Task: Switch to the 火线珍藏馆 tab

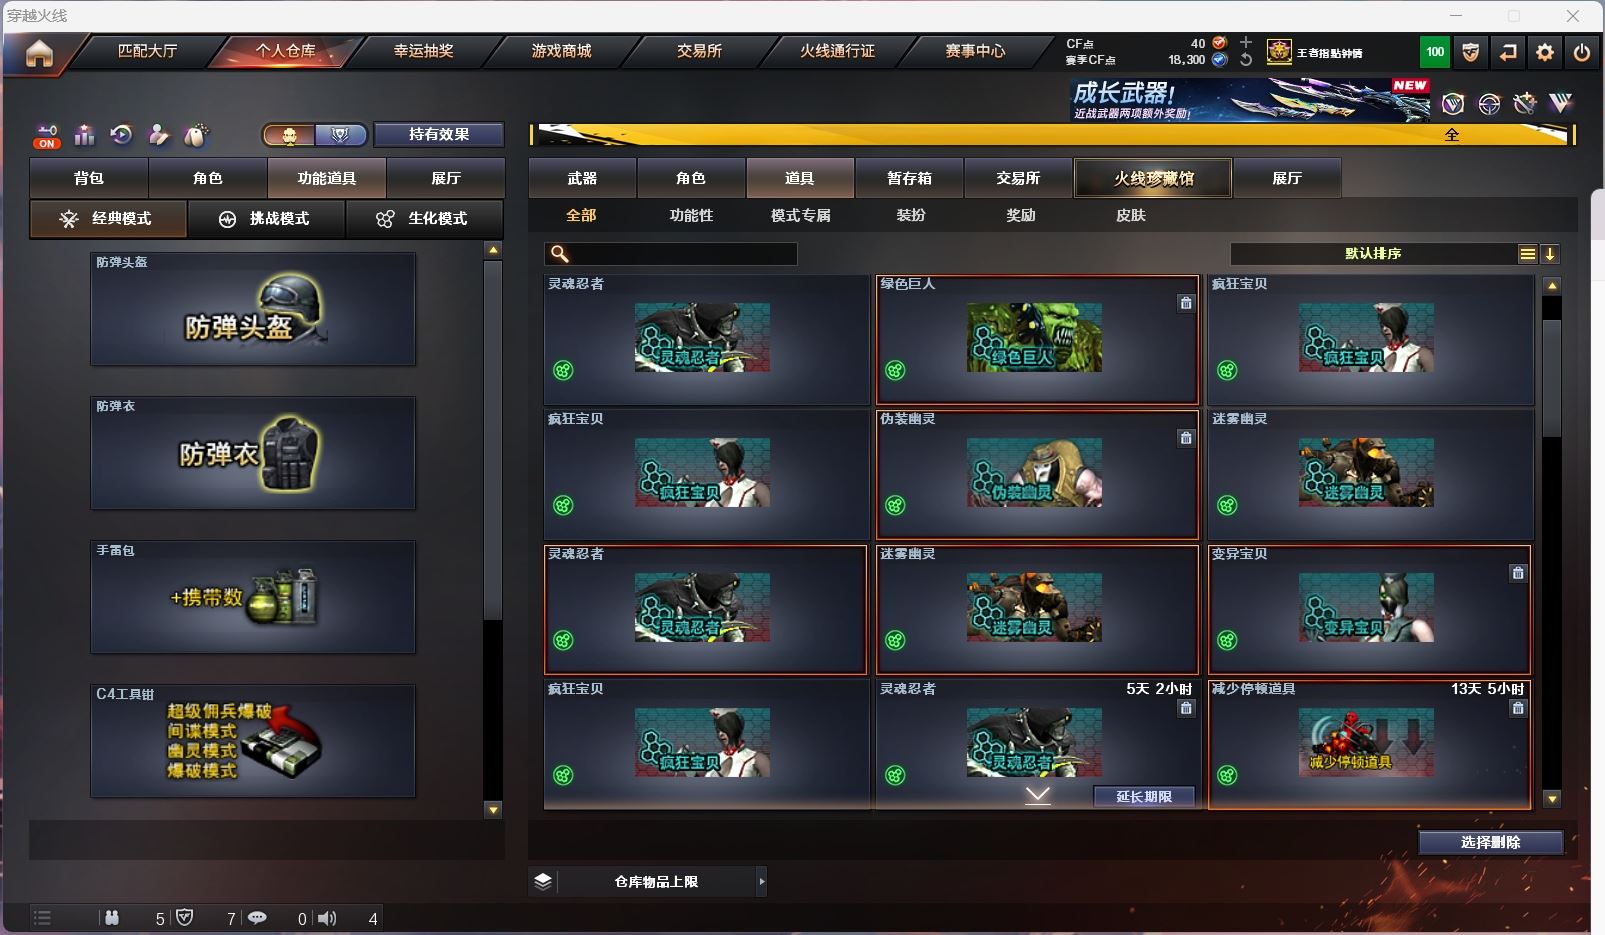Action: point(1153,178)
